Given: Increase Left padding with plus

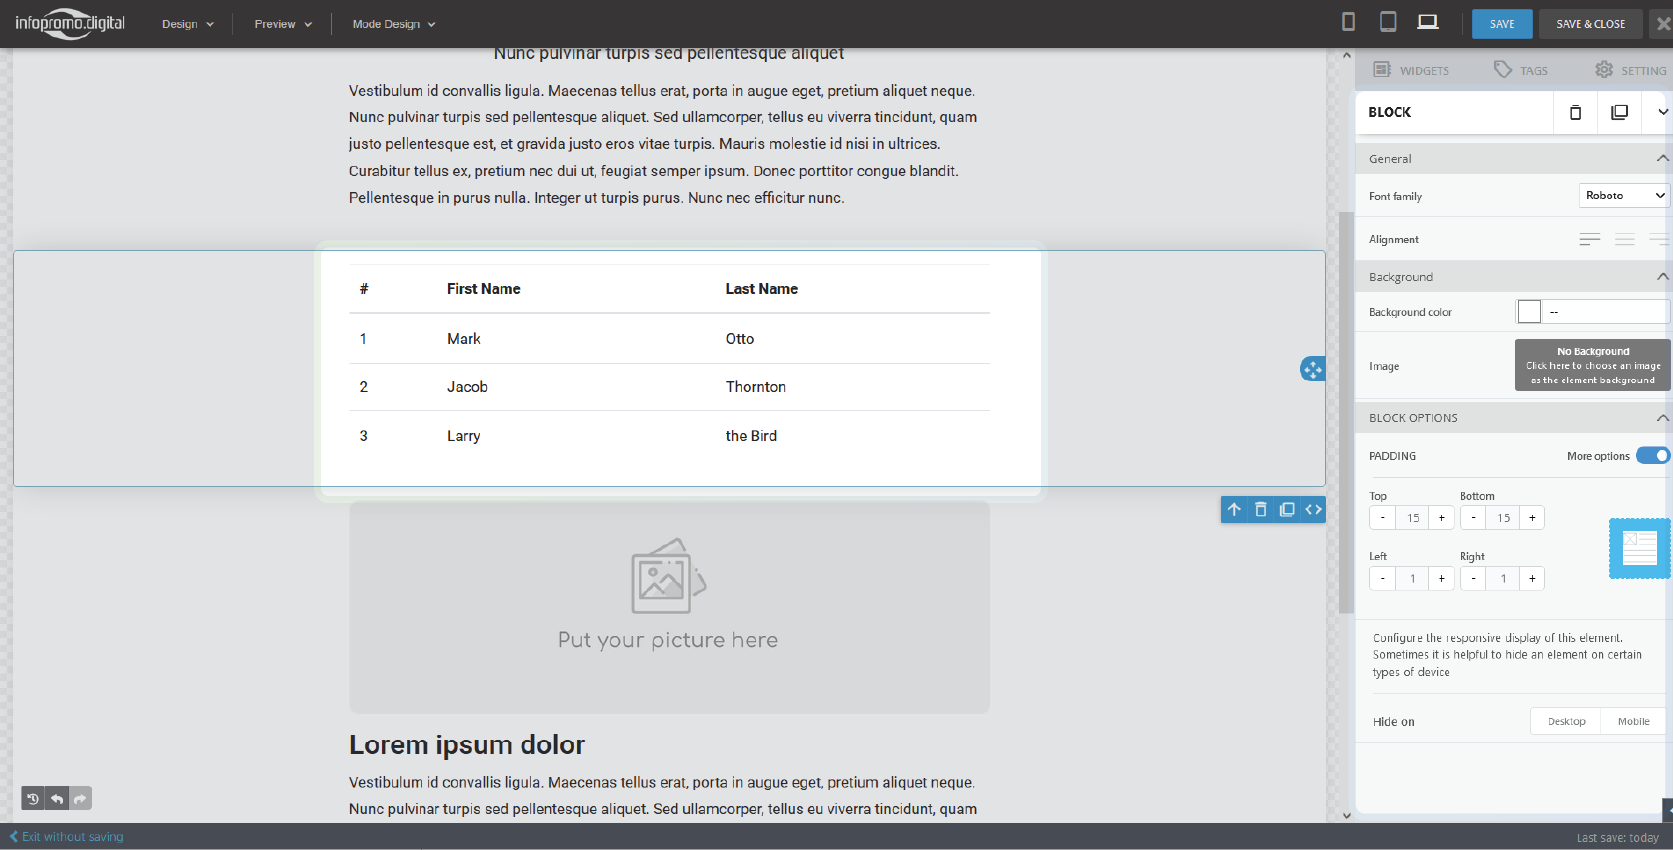Looking at the screenshot, I should [x=1441, y=578].
